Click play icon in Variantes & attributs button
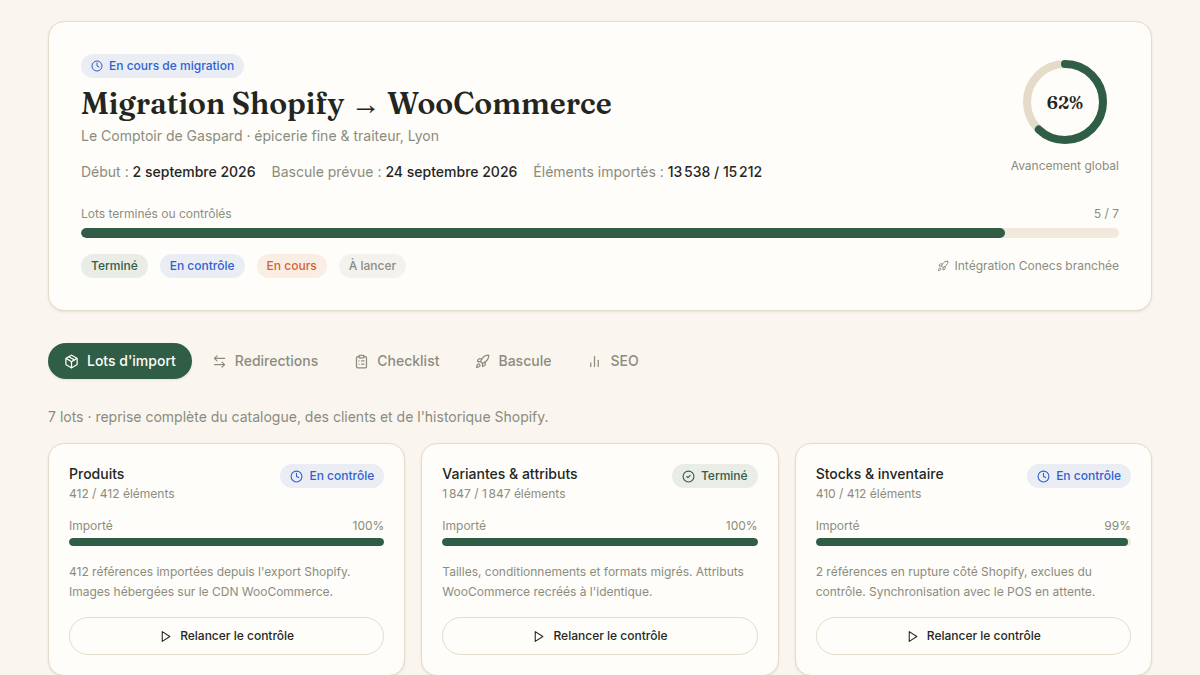This screenshot has height=675, width=1200. (x=539, y=636)
